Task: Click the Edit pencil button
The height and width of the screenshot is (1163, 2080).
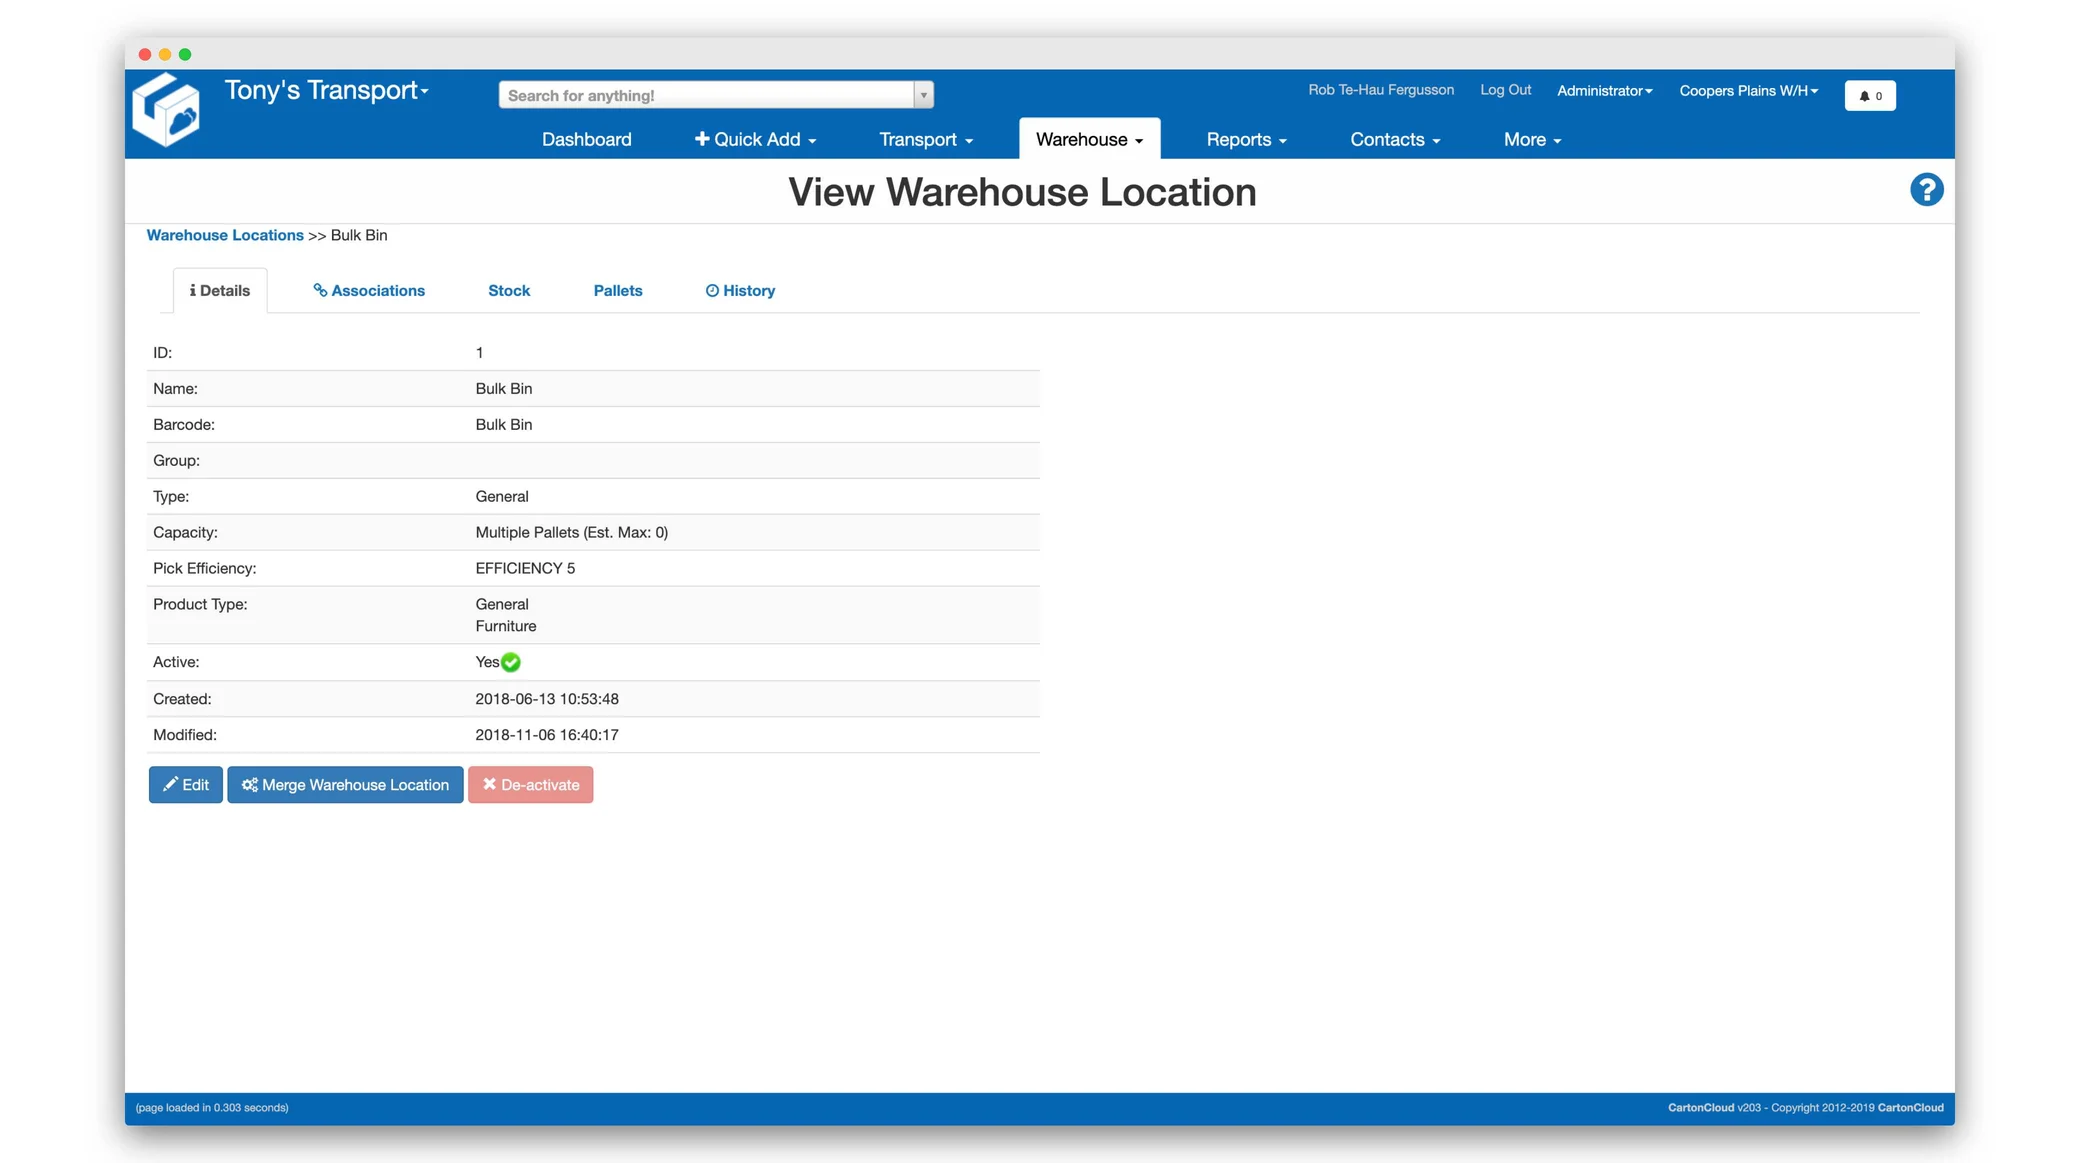Action: click(x=186, y=785)
